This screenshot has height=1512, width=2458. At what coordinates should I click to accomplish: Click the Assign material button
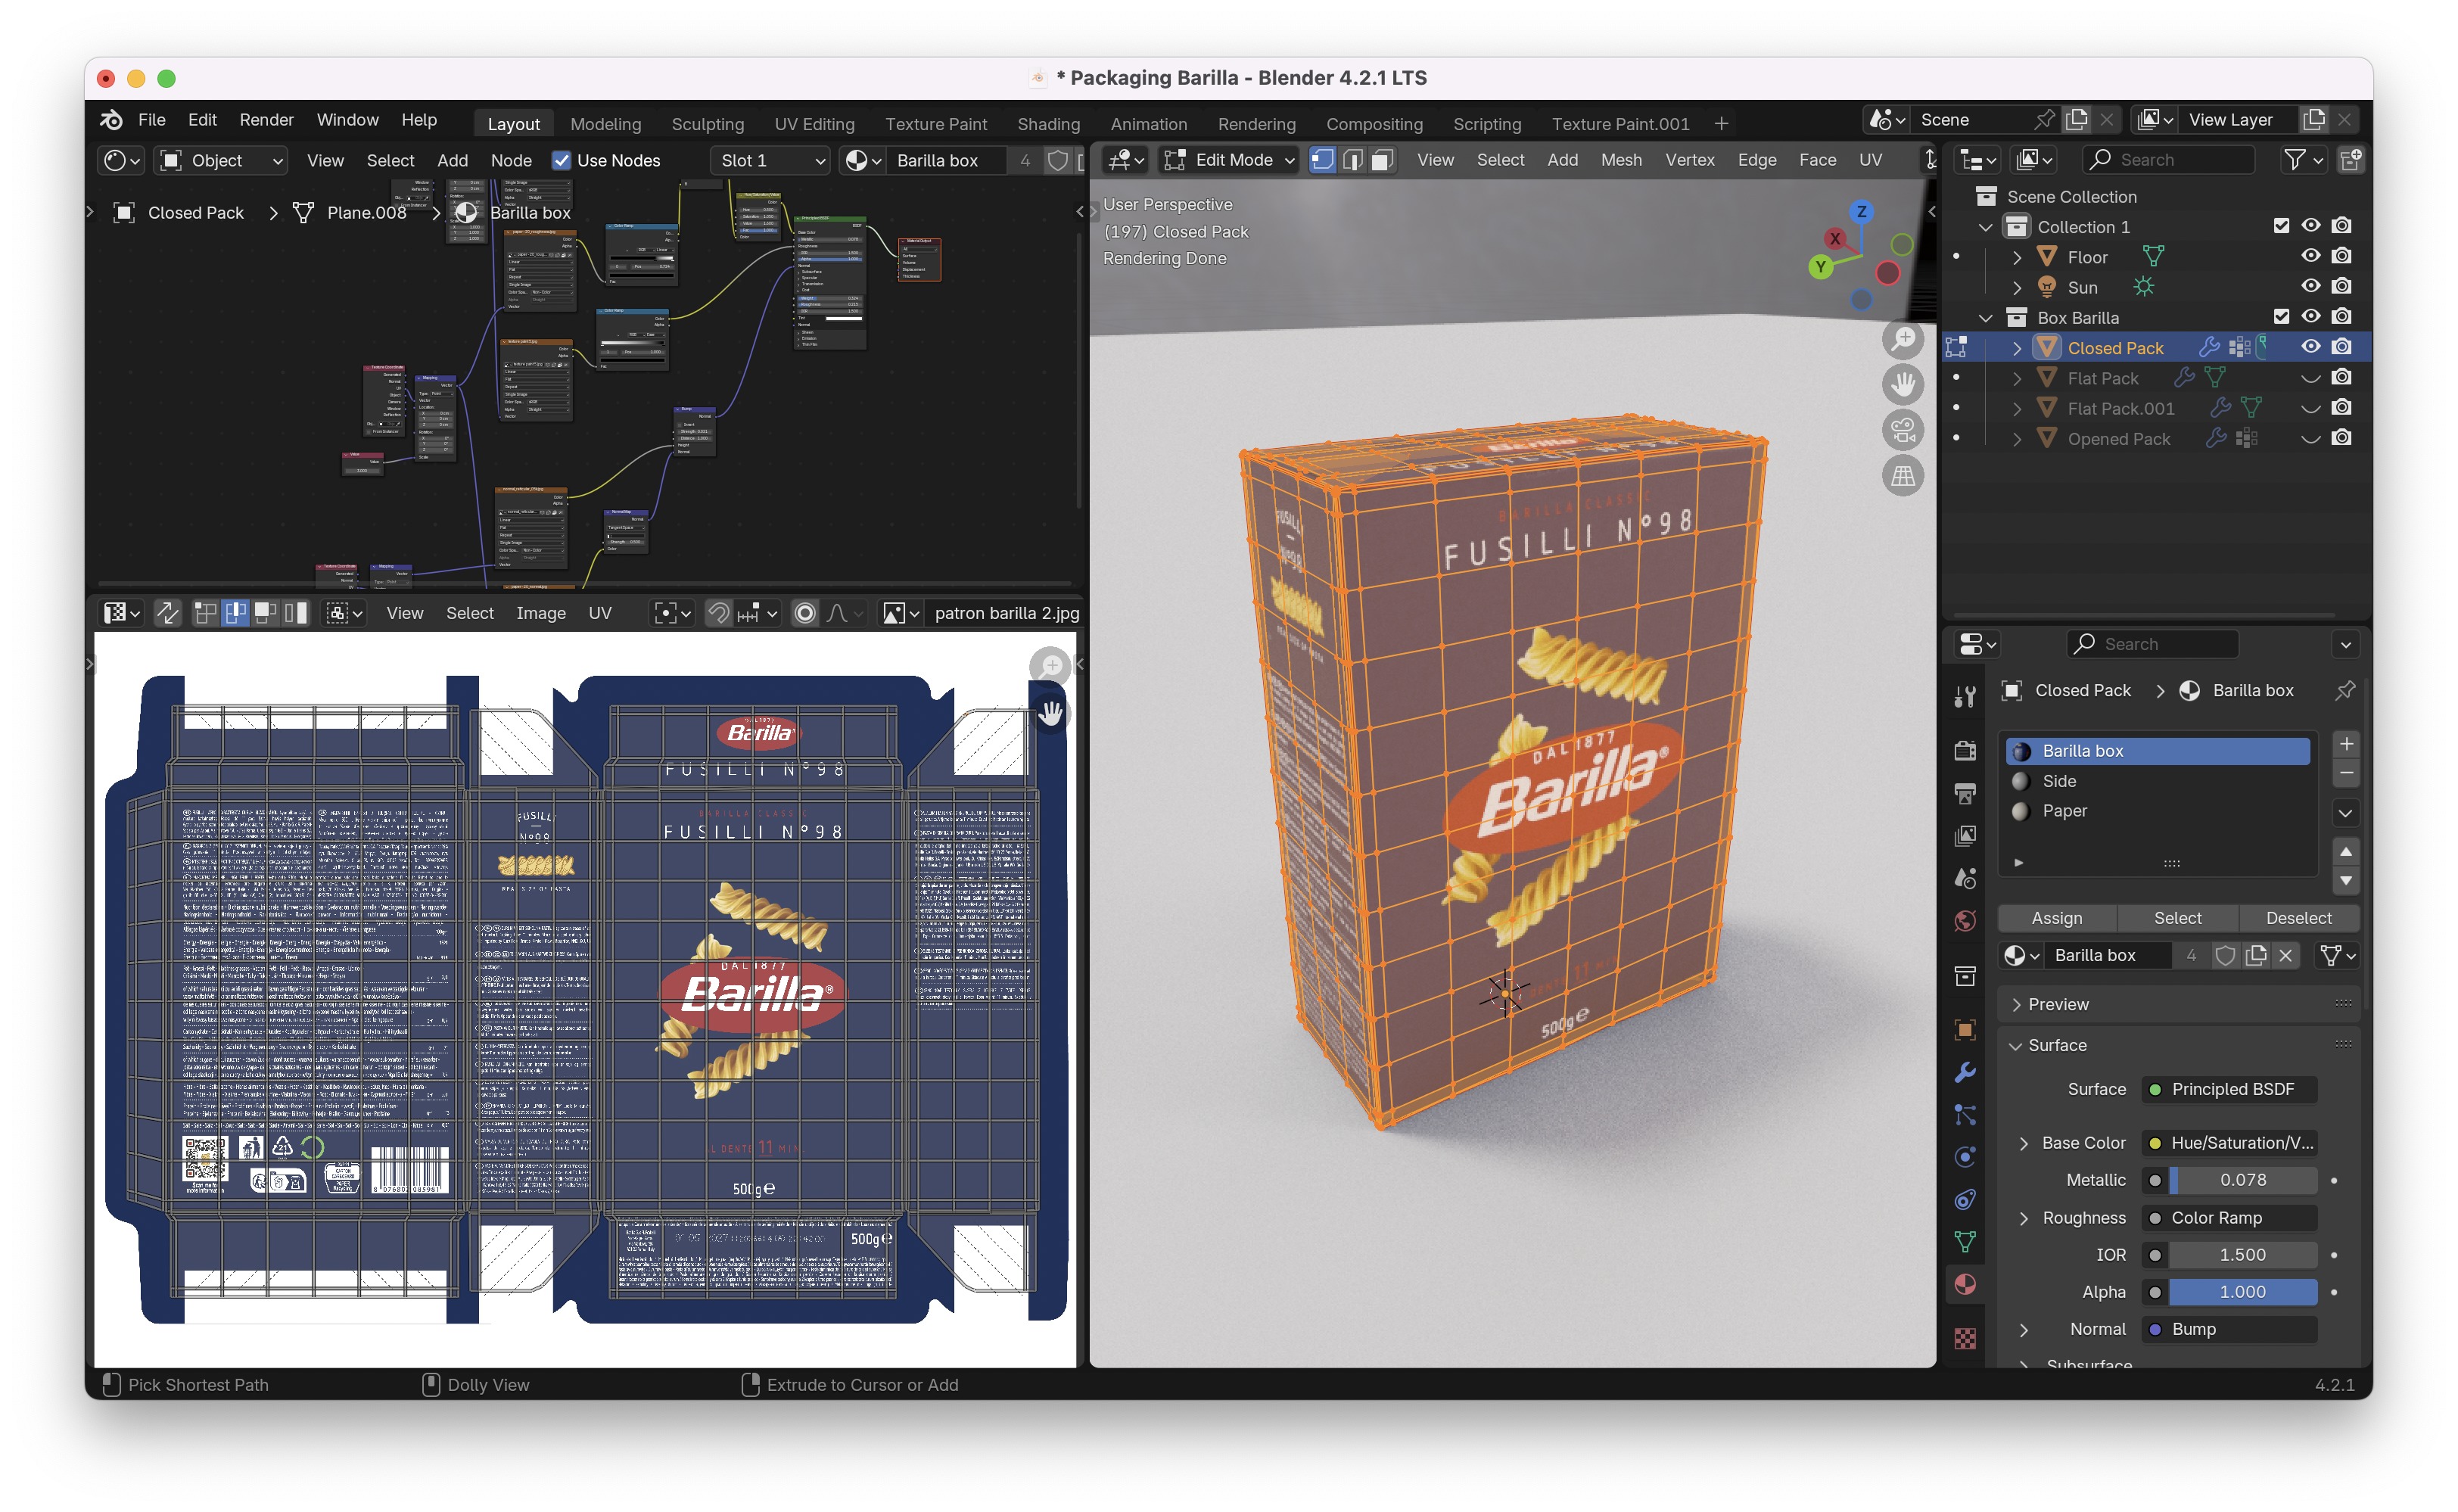(x=2056, y=918)
